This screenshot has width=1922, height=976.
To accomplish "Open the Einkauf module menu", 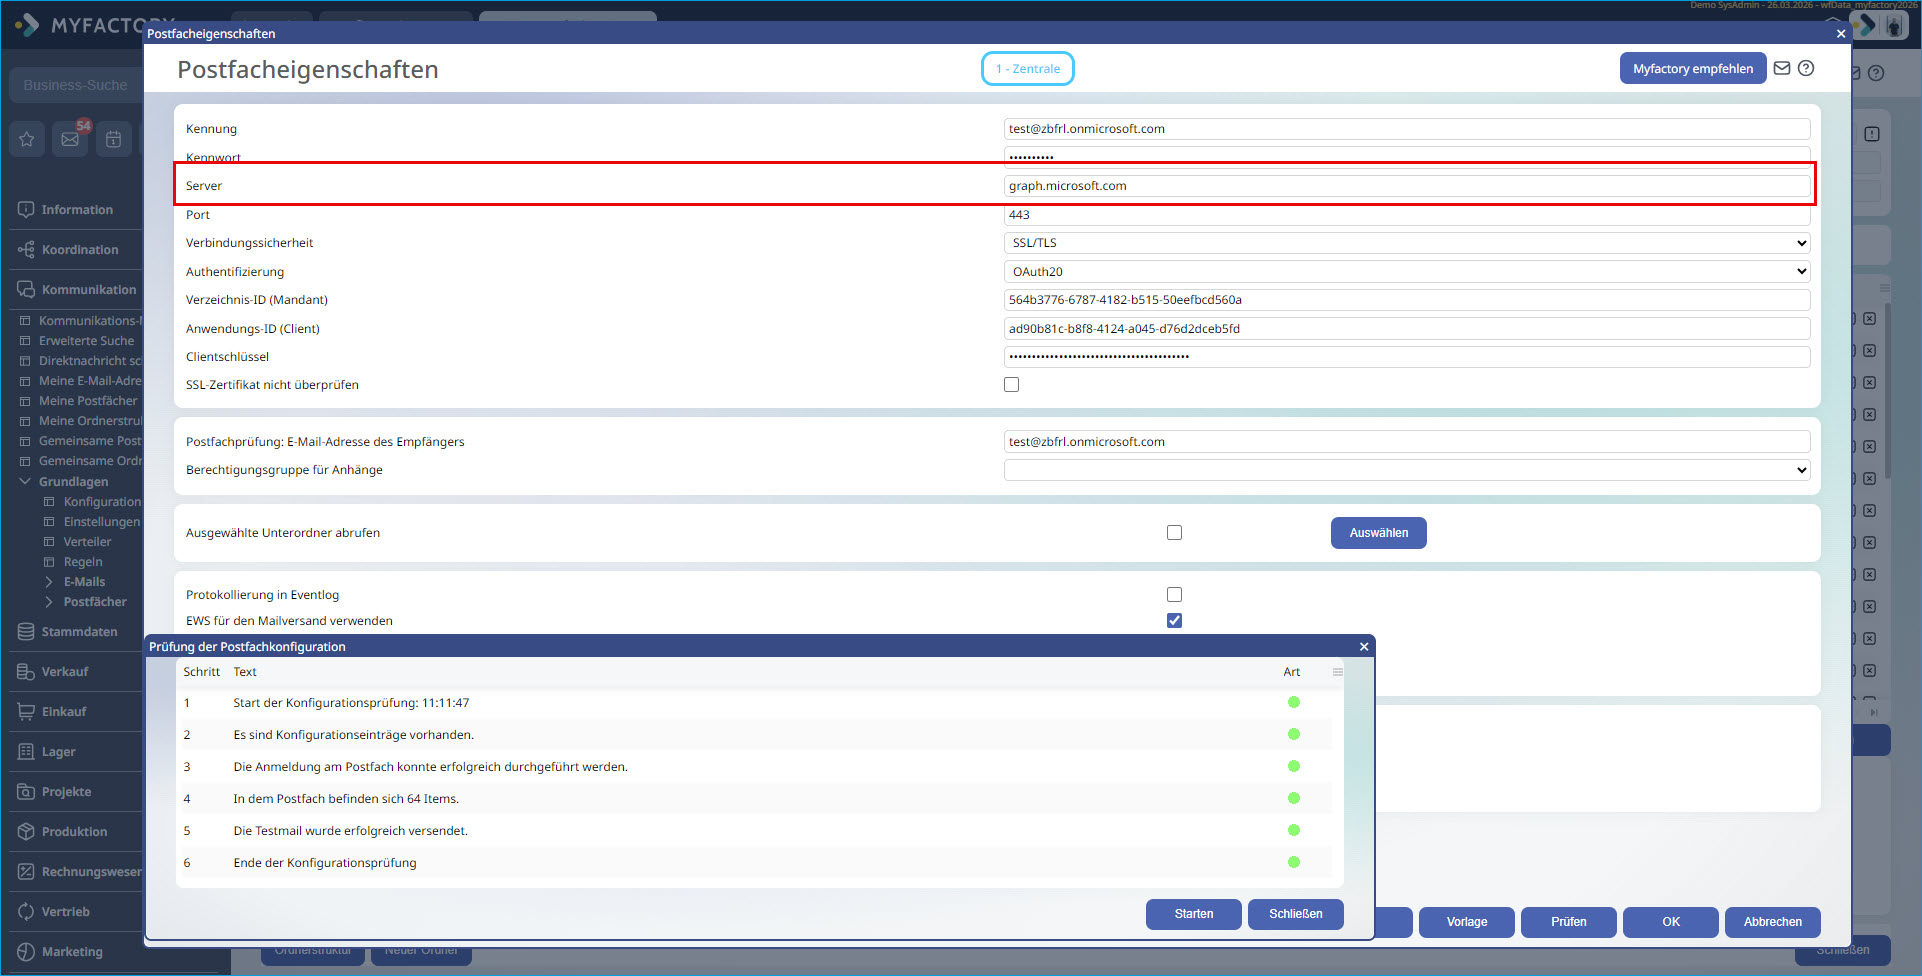I will coord(64,712).
